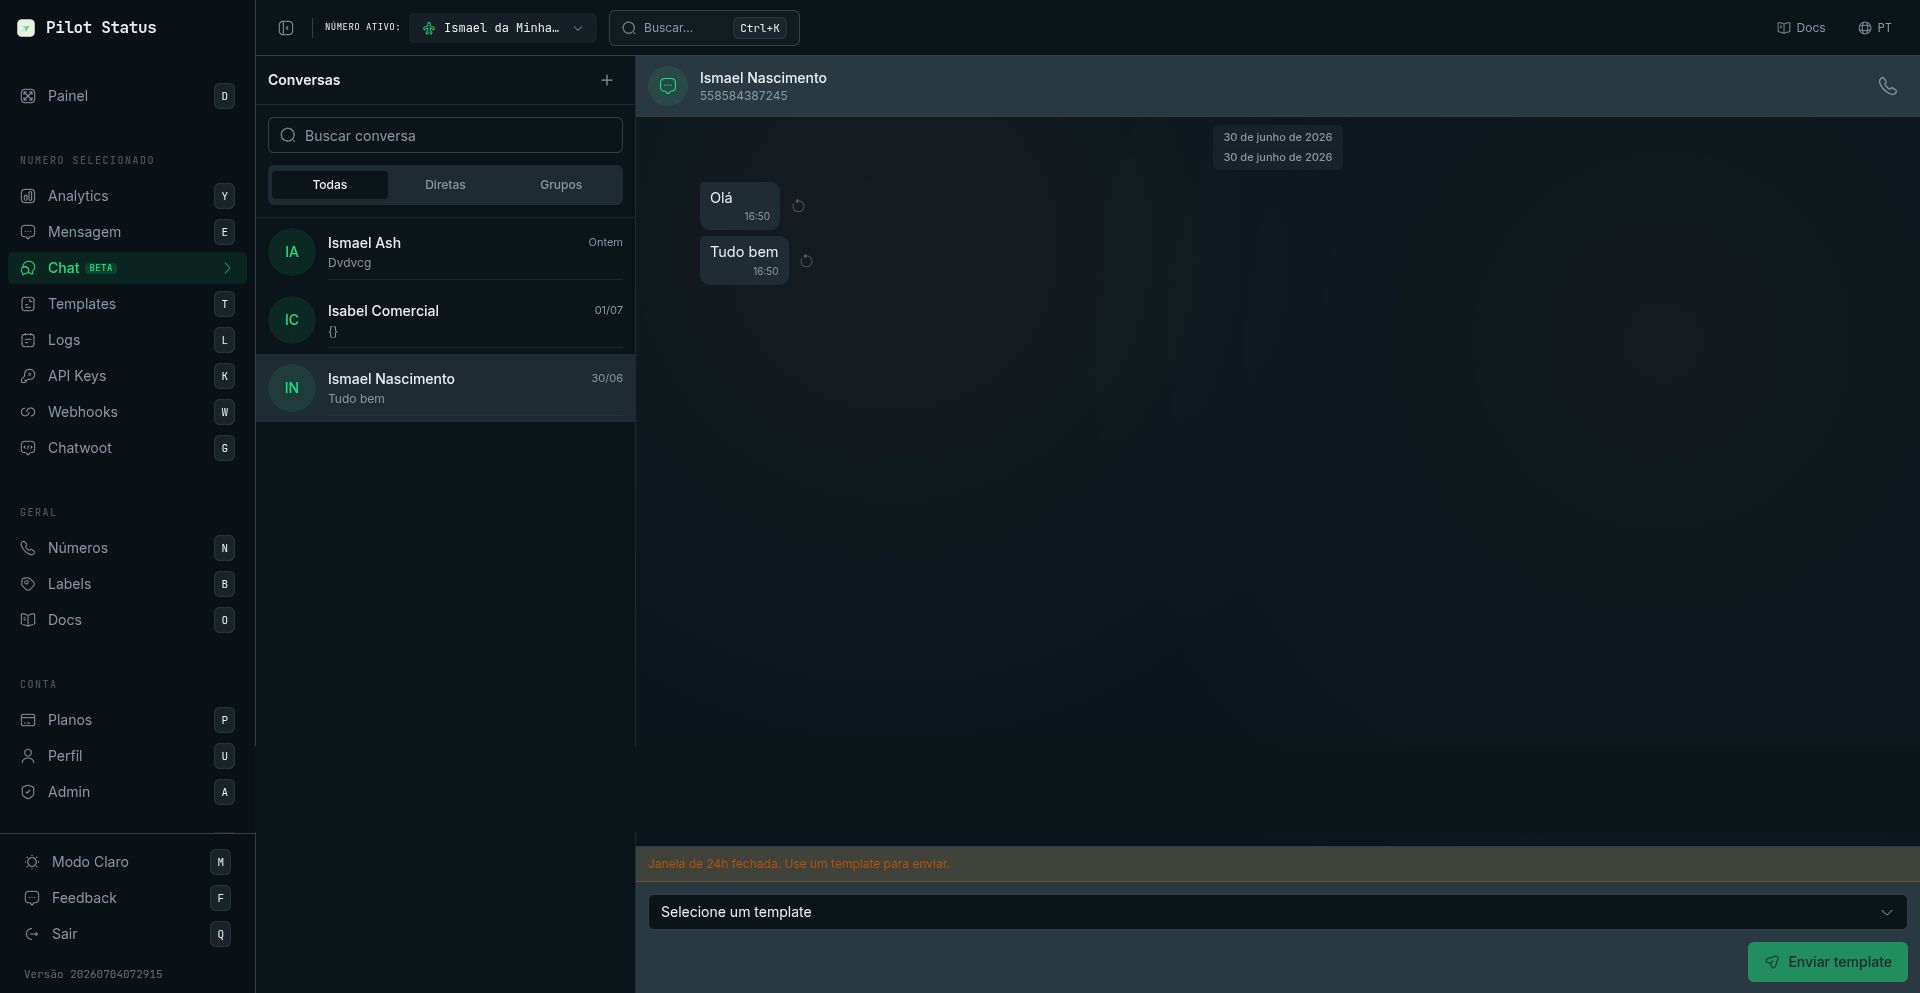Image resolution: width=1920 pixels, height=993 pixels.
Task: Click the 'Tudo bem' message bubble
Action: pos(744,261)
